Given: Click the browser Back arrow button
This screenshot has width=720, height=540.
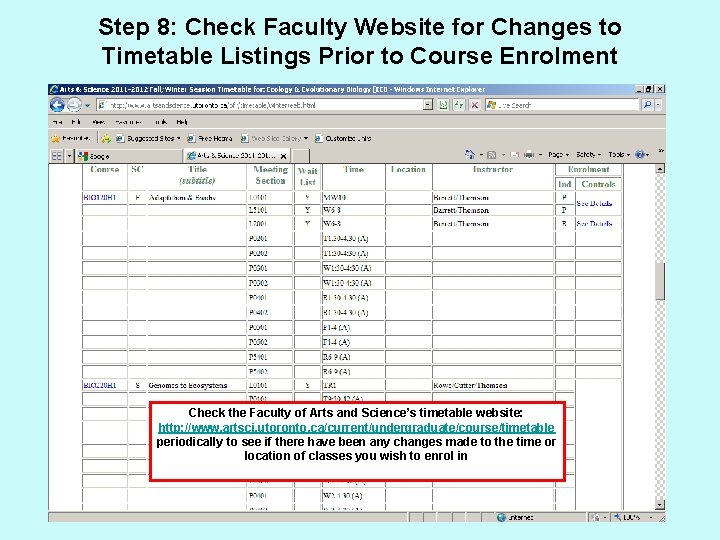Looking at the screenshot, I should tap(57, 105).
